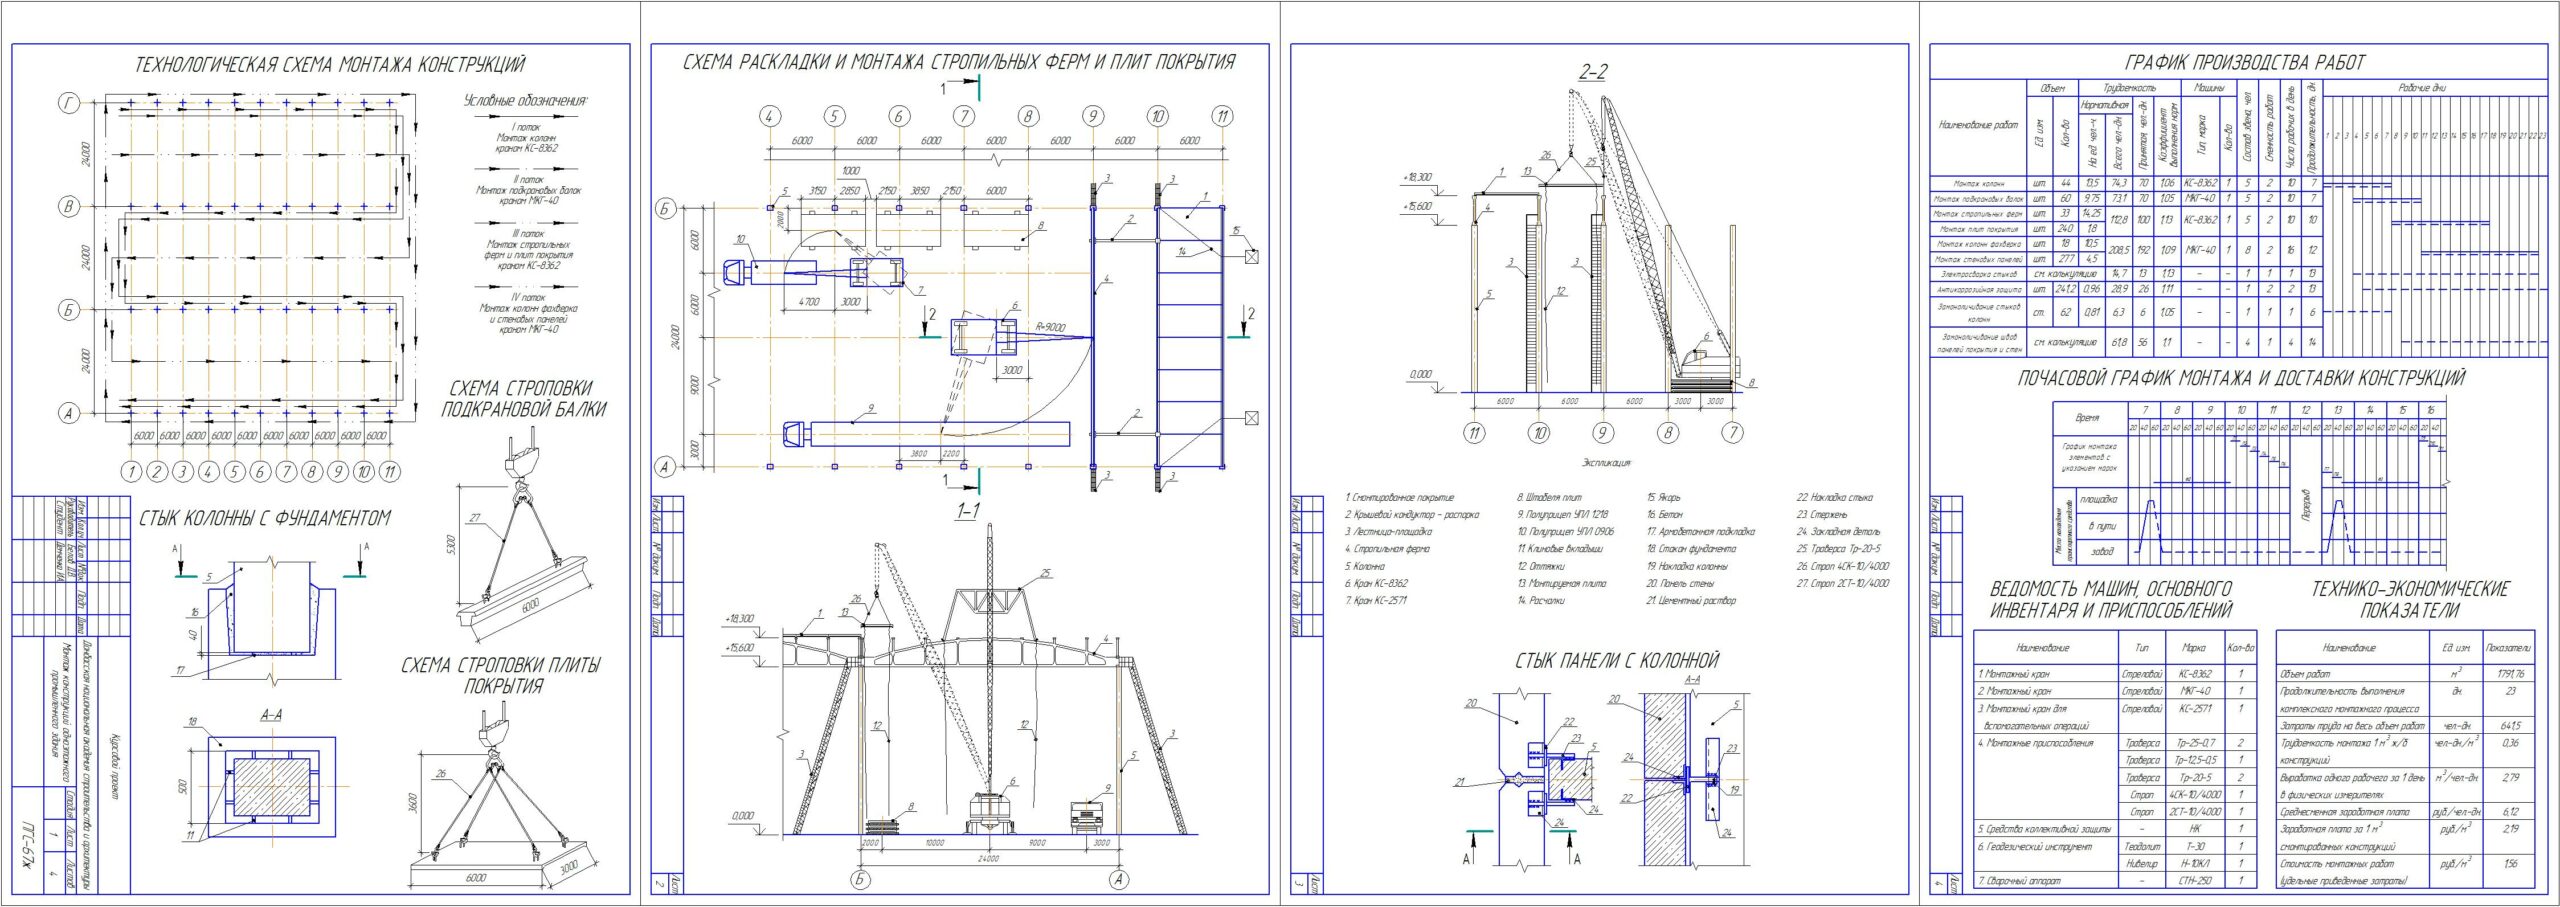Viewport: 2560px width, 907px height.
Task: Click machines table row '7. Сварочный аппарат'
Action: coord(2115,881)
